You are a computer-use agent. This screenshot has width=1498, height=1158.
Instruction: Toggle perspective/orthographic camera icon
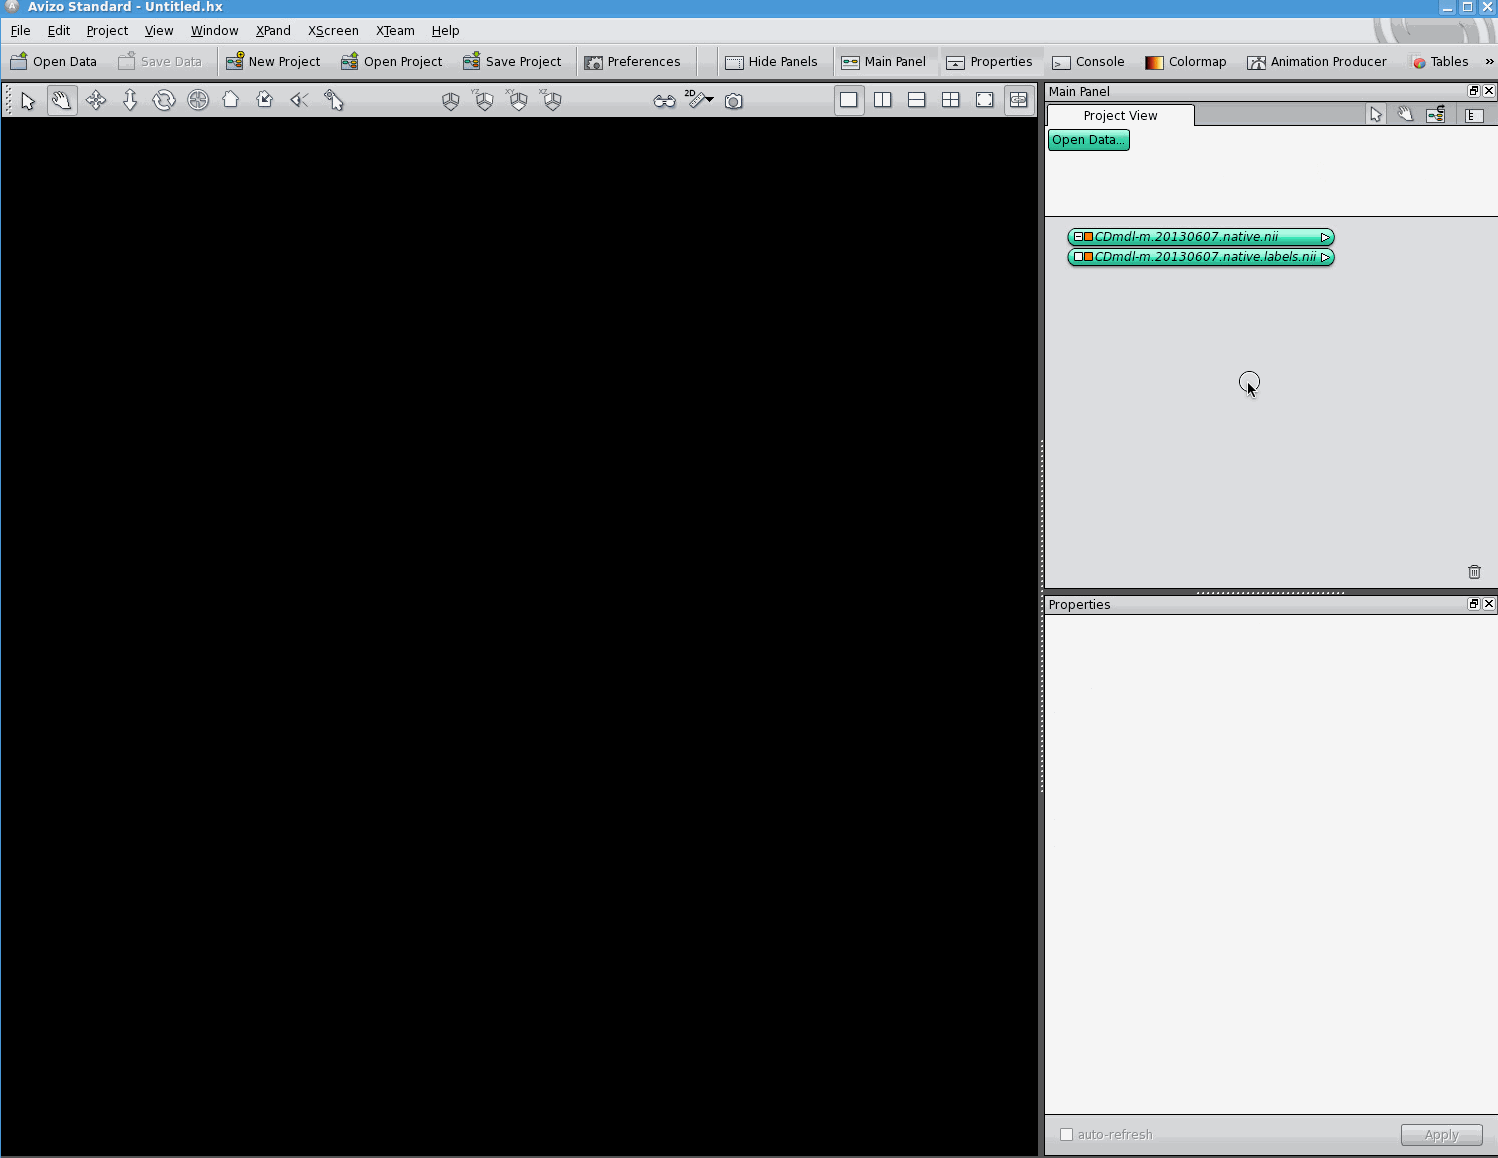[x=299, y=100]
